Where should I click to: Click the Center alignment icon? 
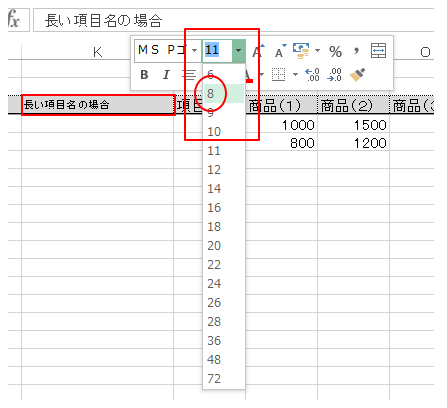point(189,75)
